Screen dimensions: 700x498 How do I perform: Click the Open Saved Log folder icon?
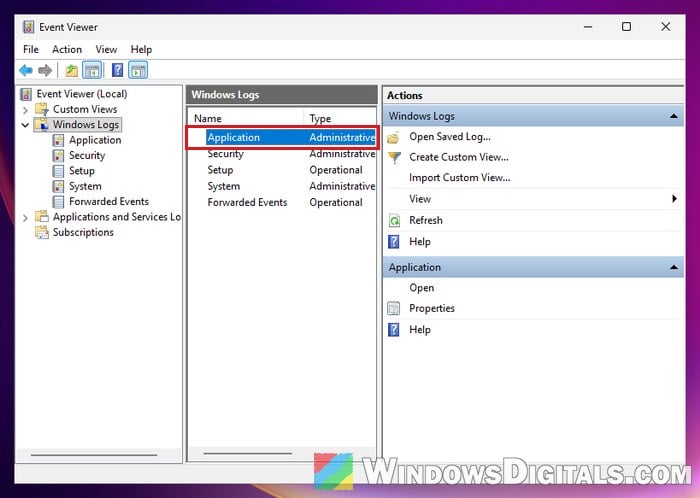394,137
